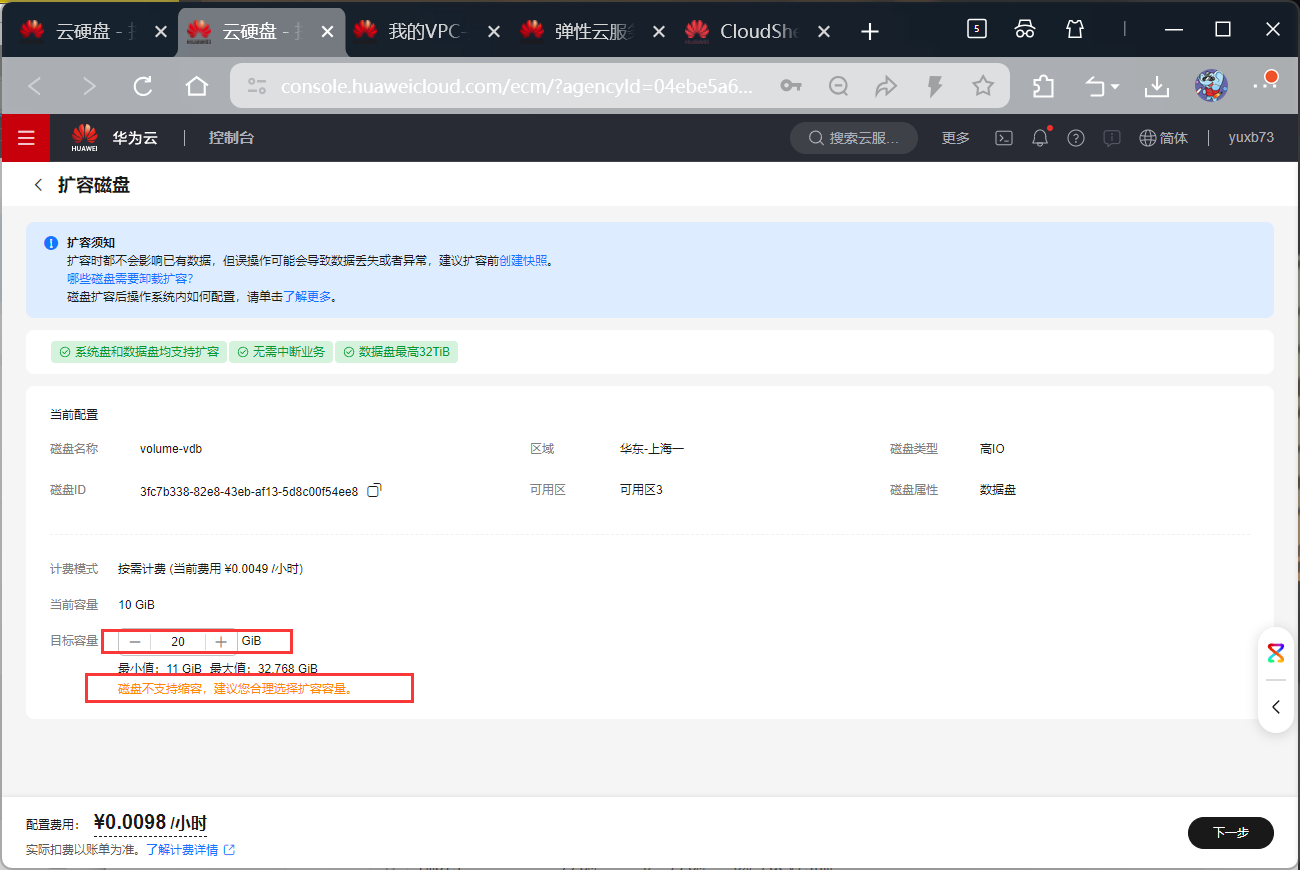Click the 无需中断业务 tag
This screenshot has width=1300, height=870.
pyautogui.click(x=280, y=352)
